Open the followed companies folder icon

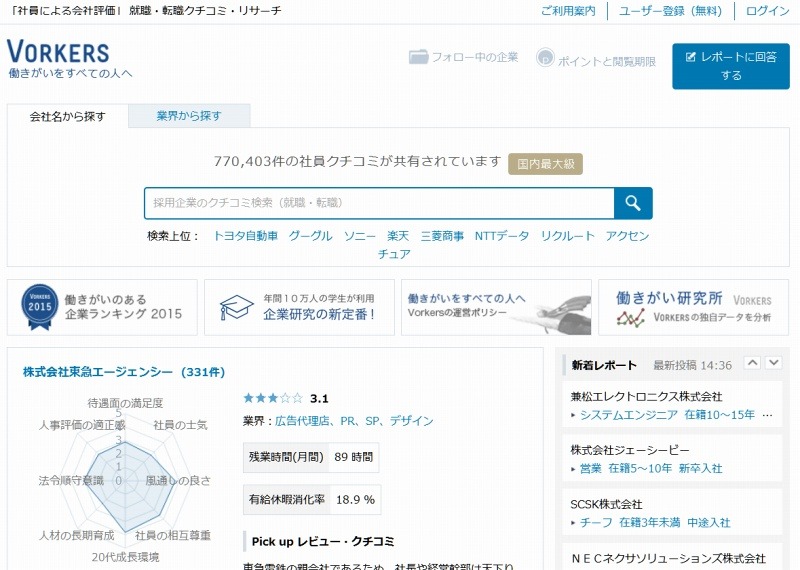click(418, 57)
